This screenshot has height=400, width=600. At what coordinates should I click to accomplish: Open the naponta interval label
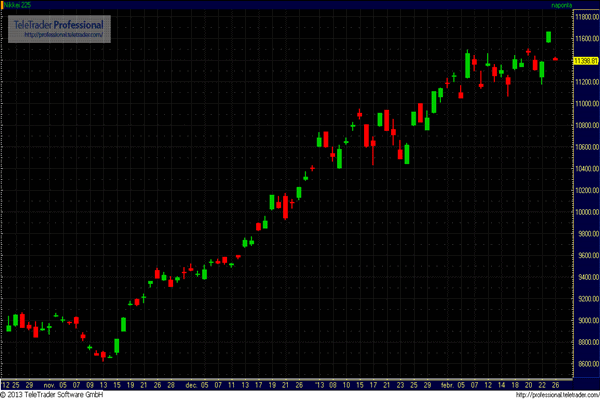pos(561,5)
